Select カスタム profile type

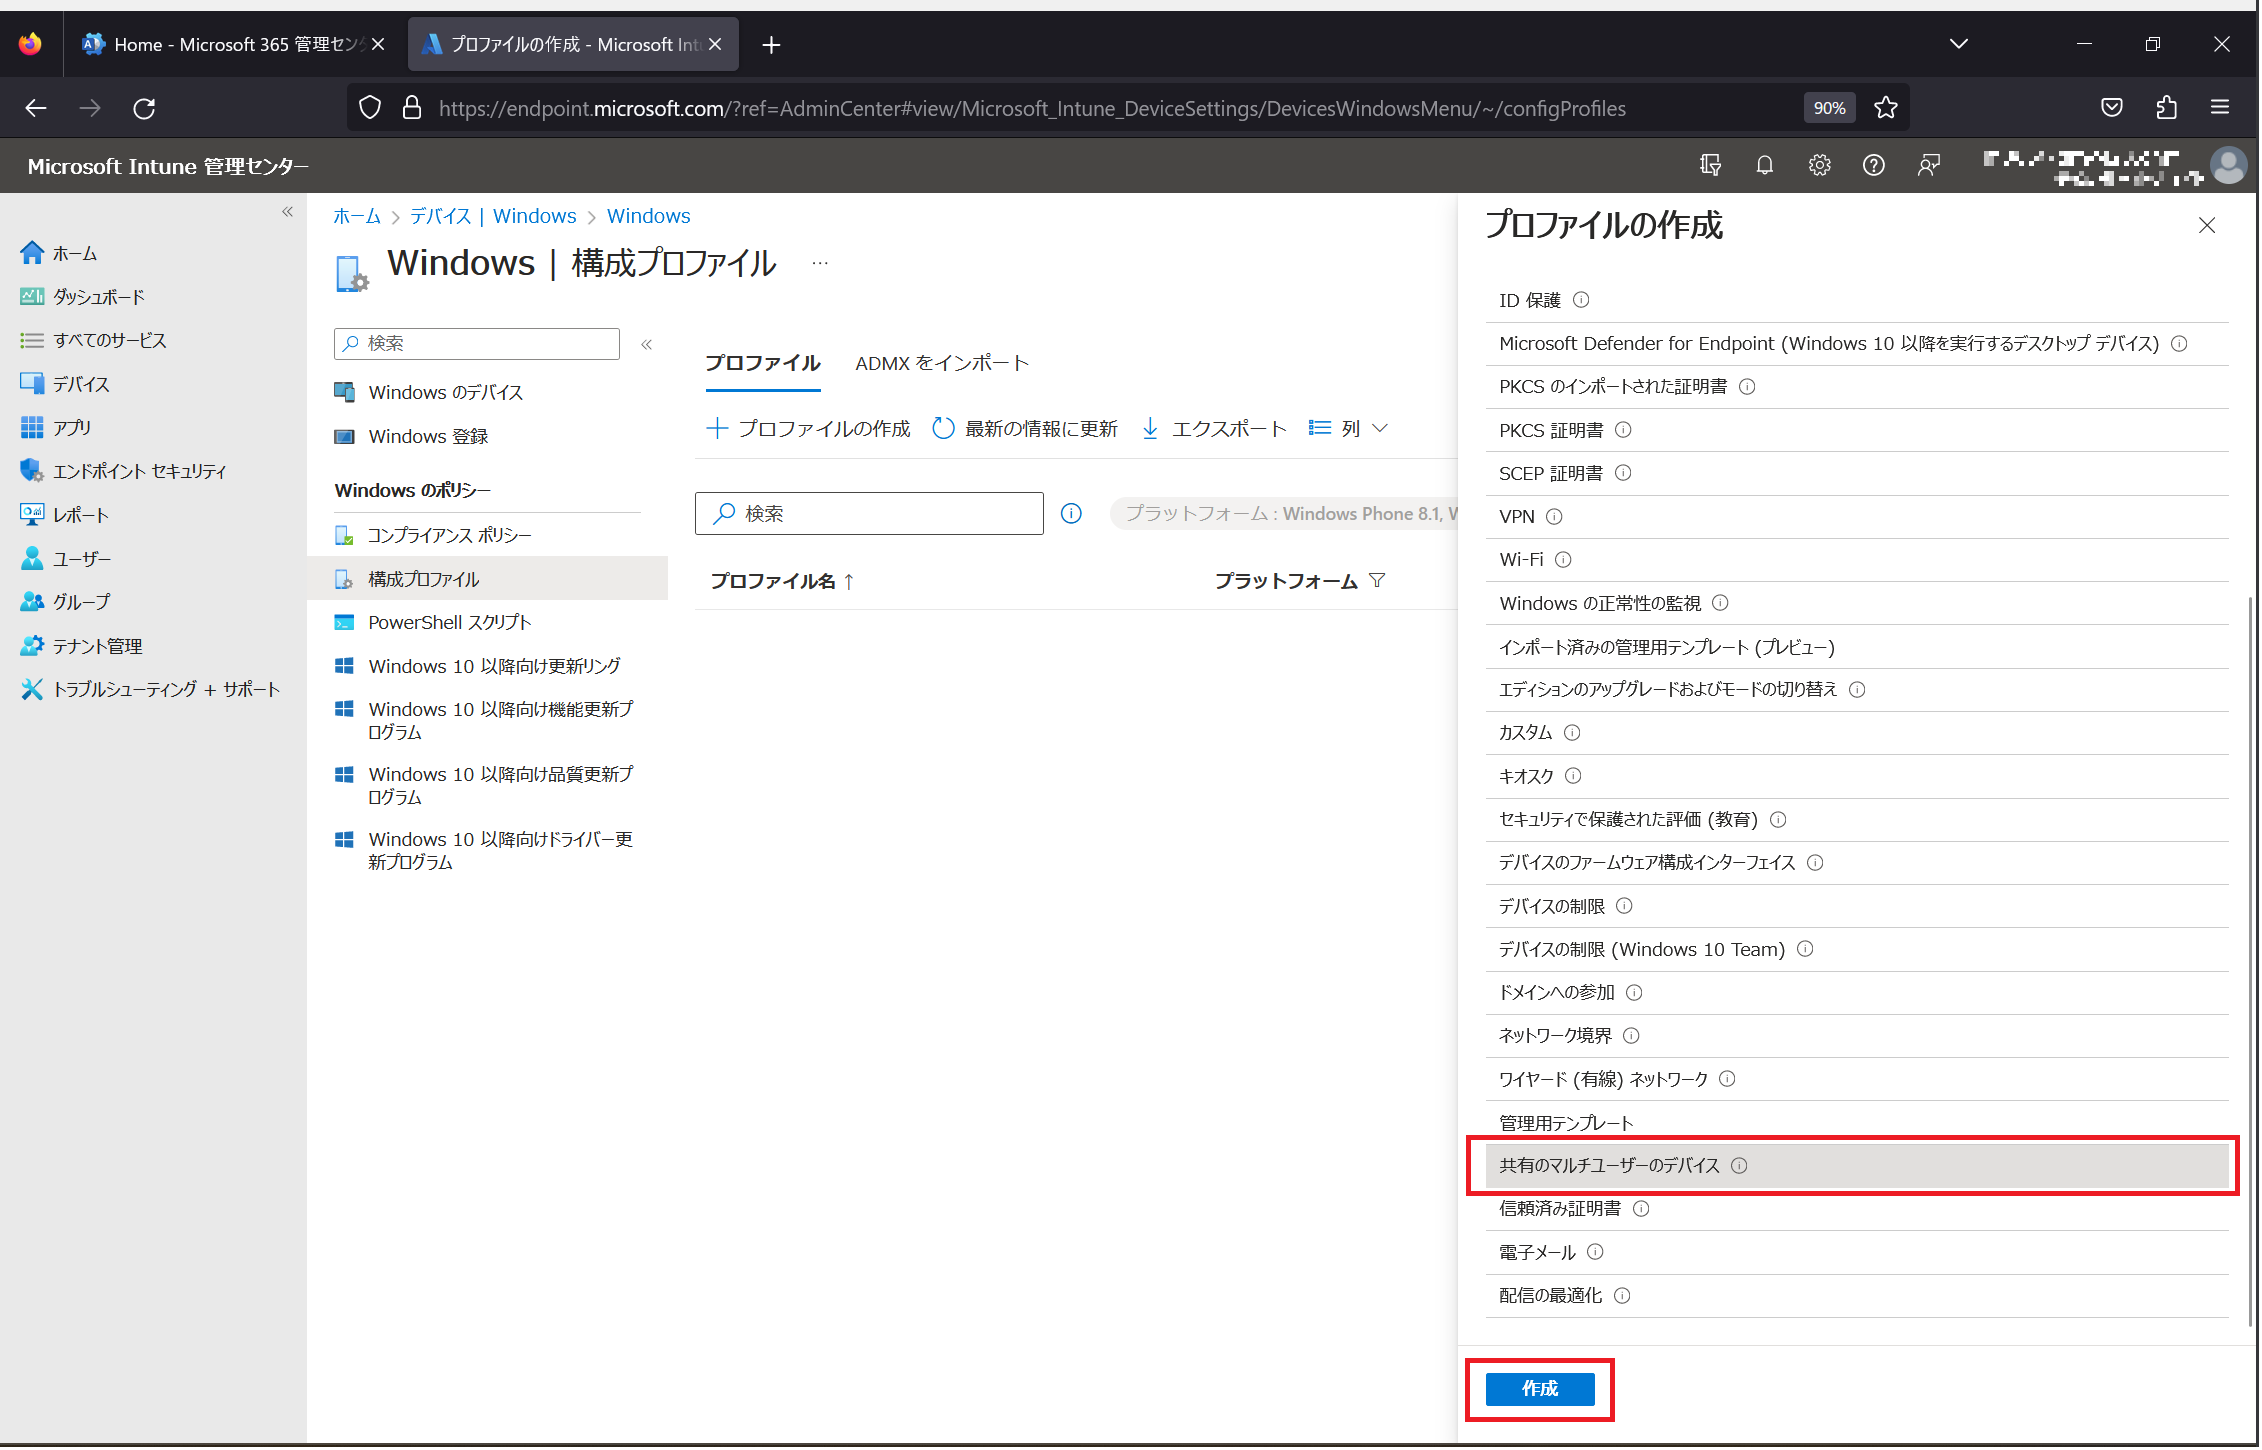point(1859,734)
